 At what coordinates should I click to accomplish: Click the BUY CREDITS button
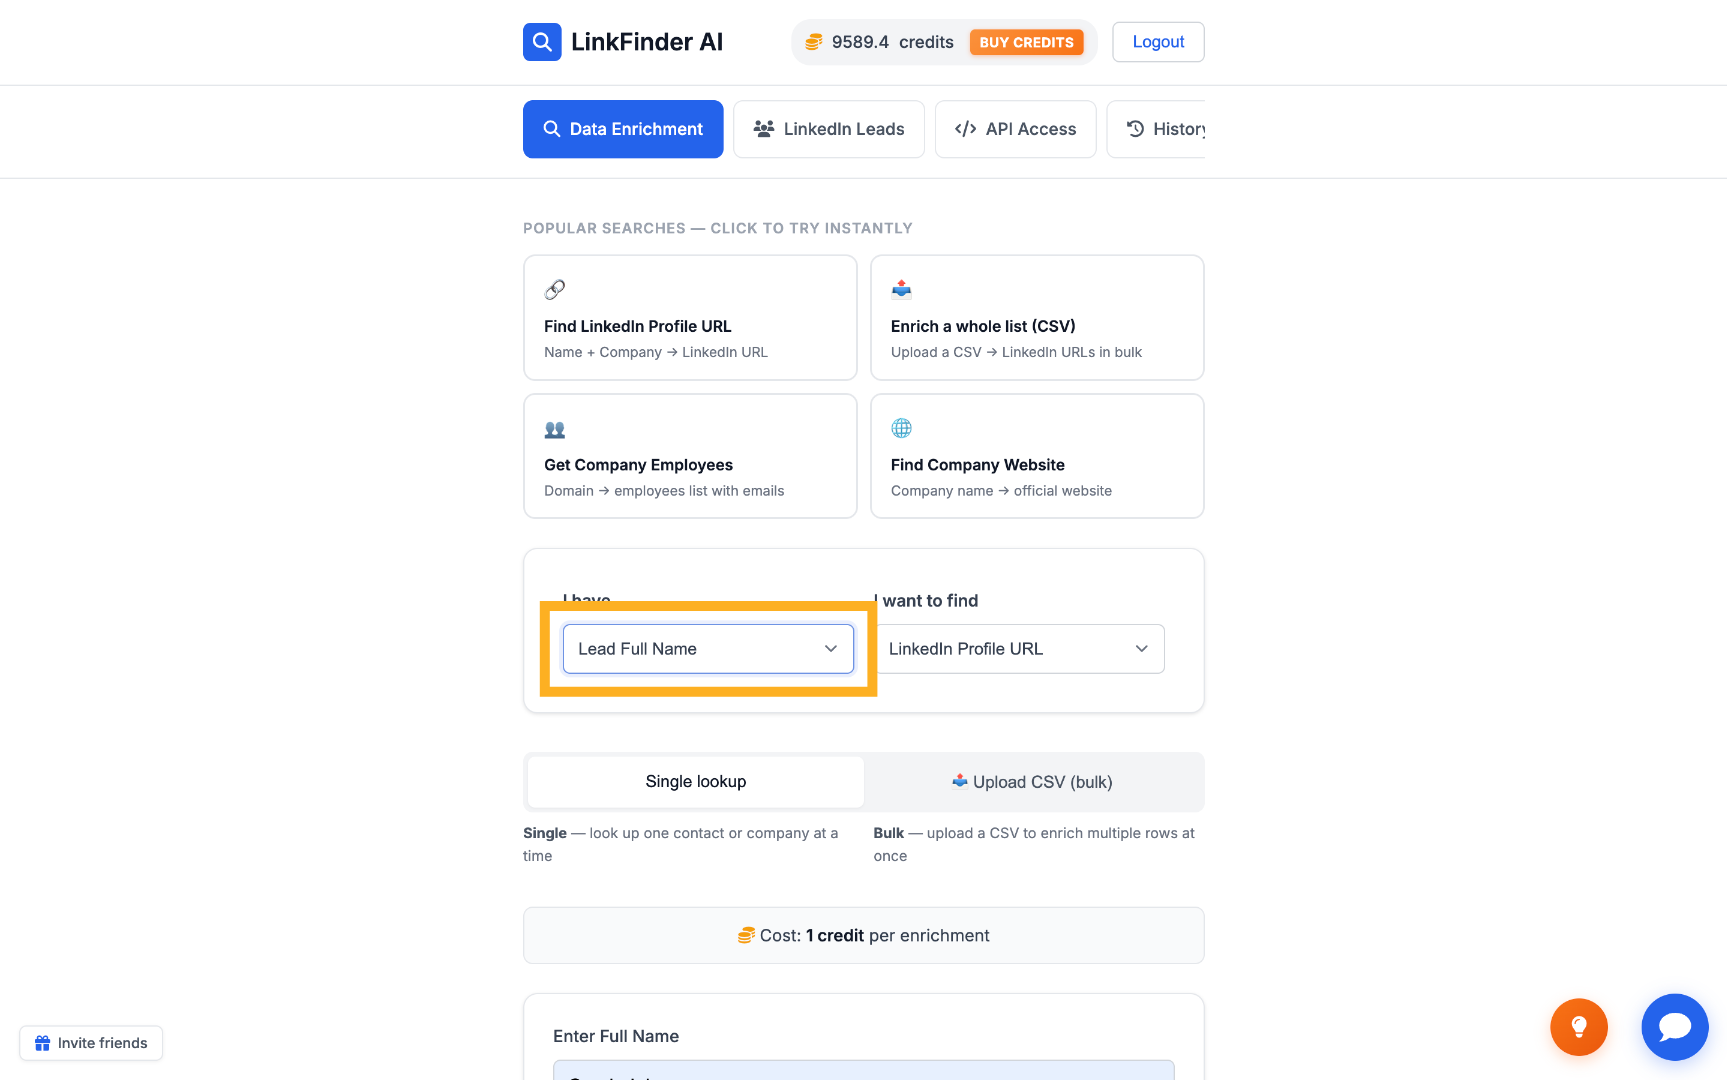(x=1027, y=42)
